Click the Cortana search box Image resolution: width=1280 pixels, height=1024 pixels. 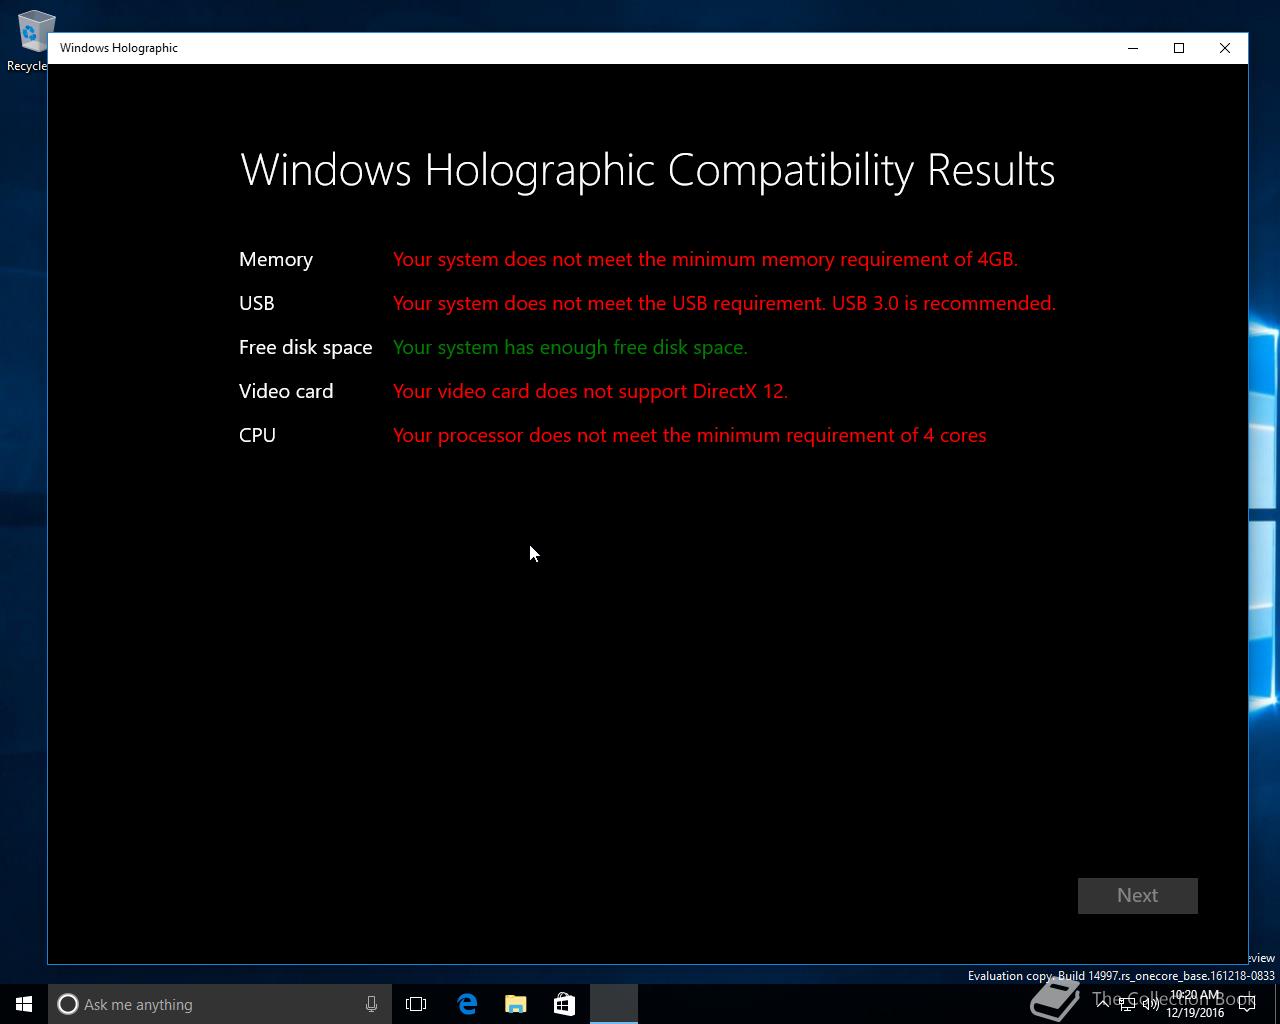(x=218, y=1004)
